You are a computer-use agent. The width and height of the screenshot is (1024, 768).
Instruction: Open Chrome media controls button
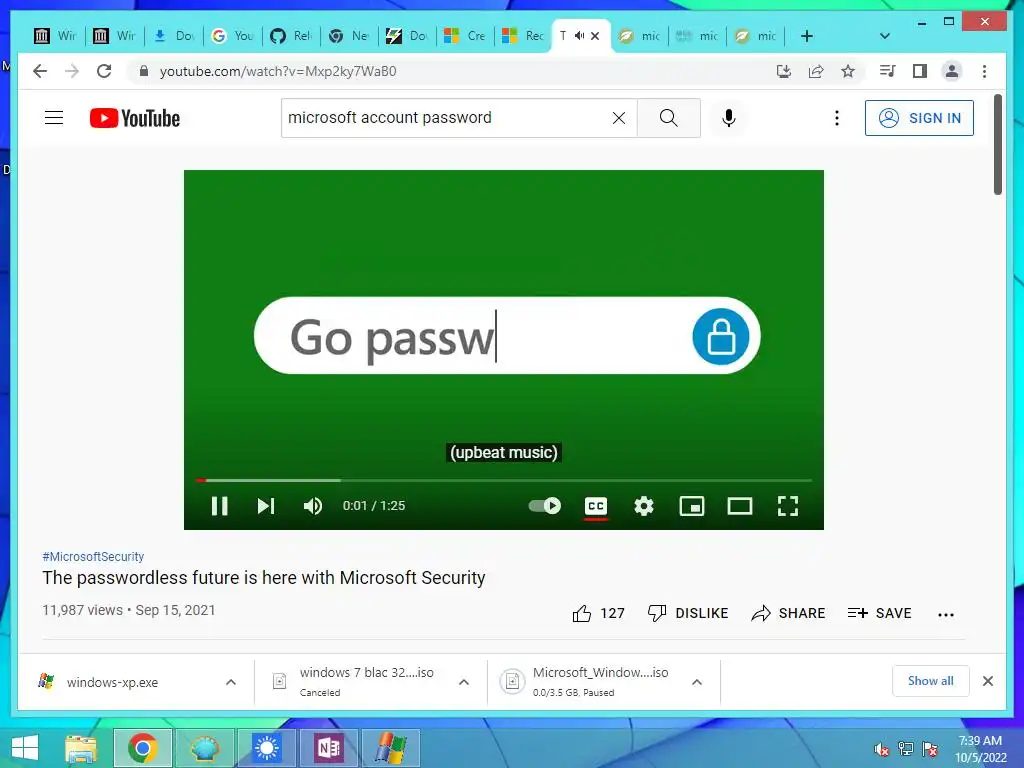pyautogui.click(x=888, y=71)
